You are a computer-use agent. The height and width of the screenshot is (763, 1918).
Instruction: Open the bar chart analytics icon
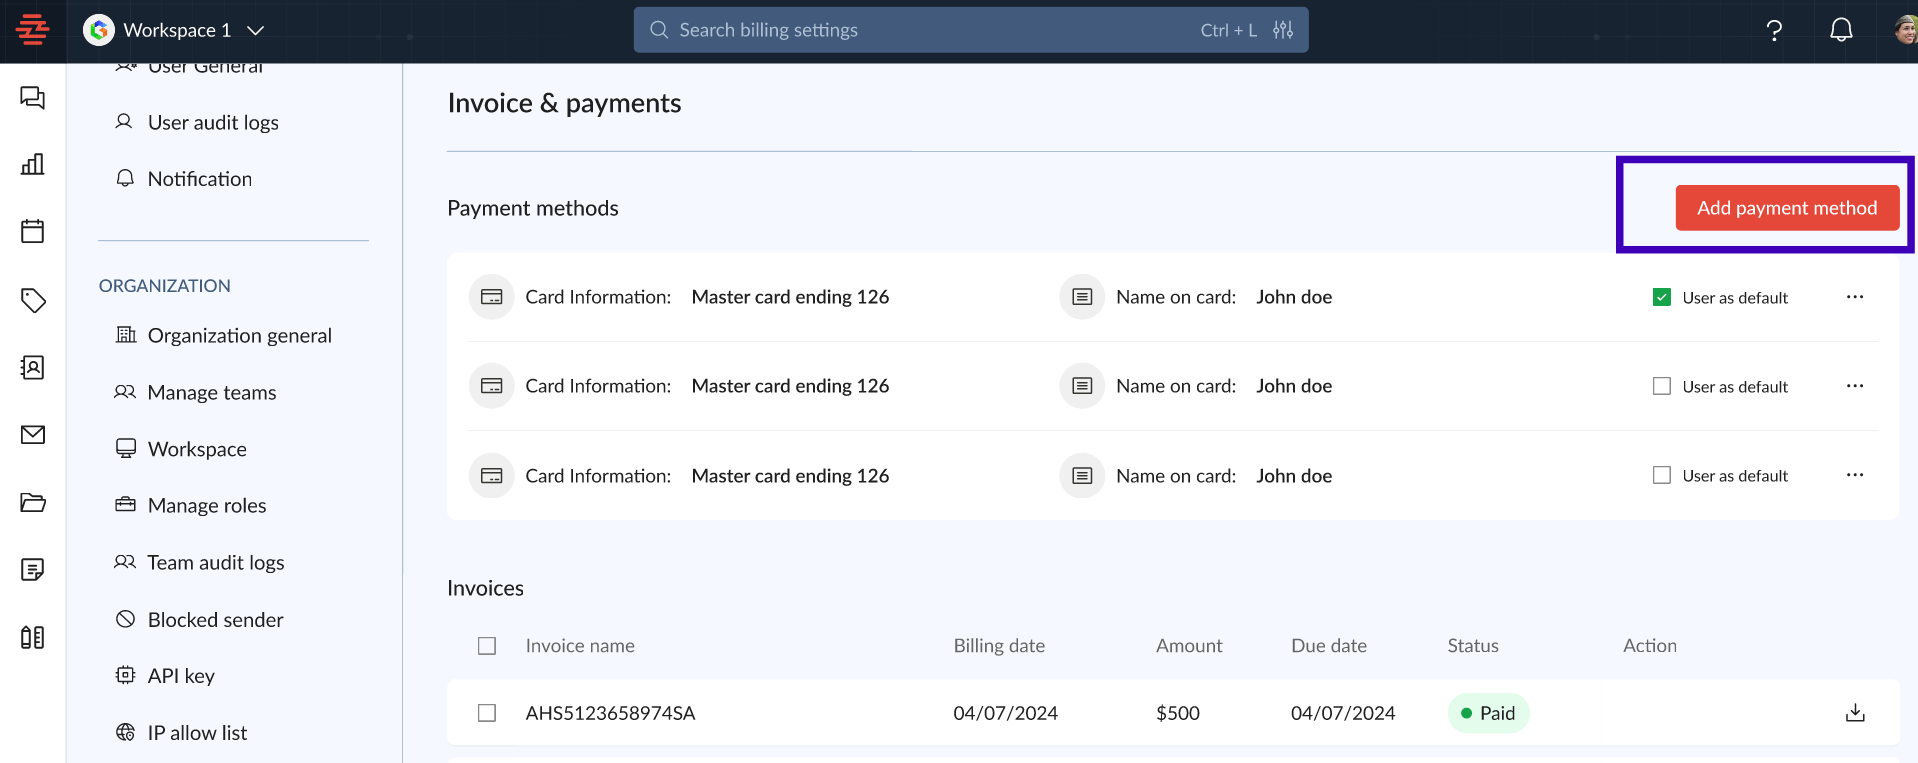tap(32, 164)
